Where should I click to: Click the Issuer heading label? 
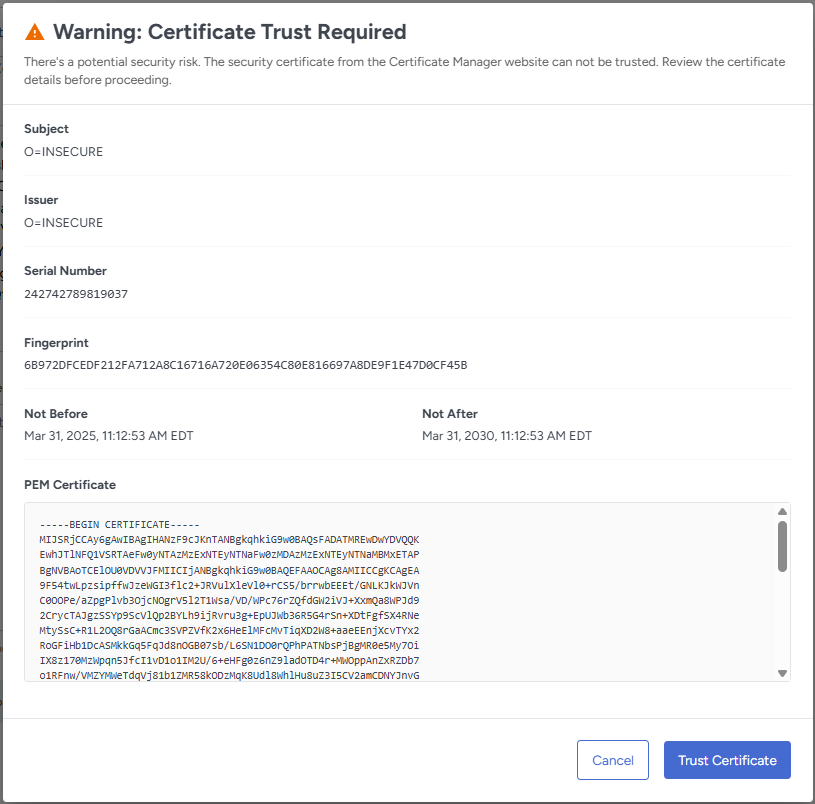click(41, 200)
